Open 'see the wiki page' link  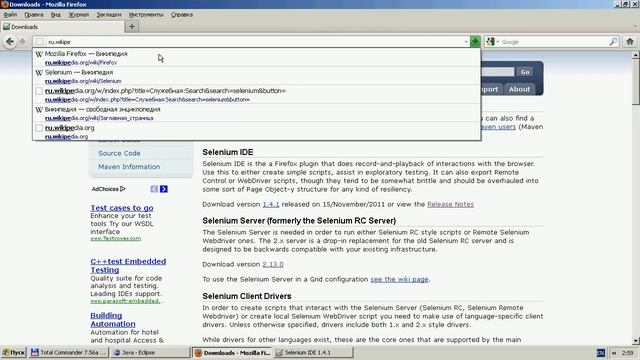pyautogui.click(x=399, y=279)
